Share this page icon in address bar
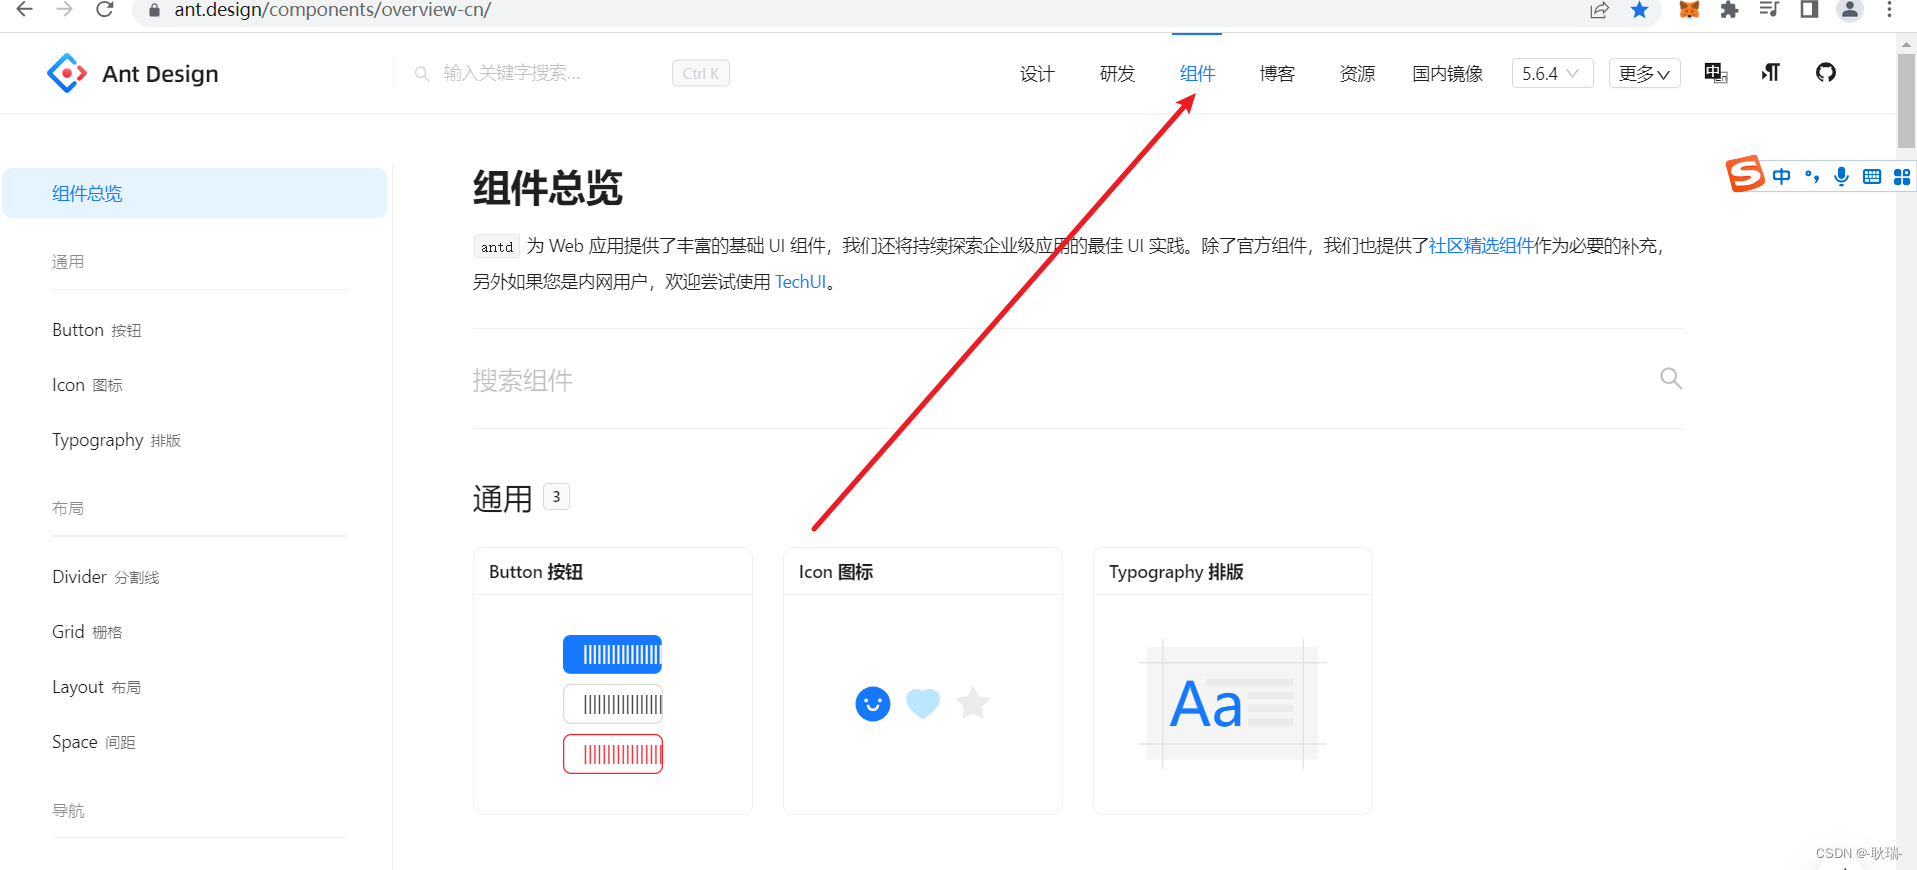The height and width of the screenshot is (870, 1917). pos(1599,10)
